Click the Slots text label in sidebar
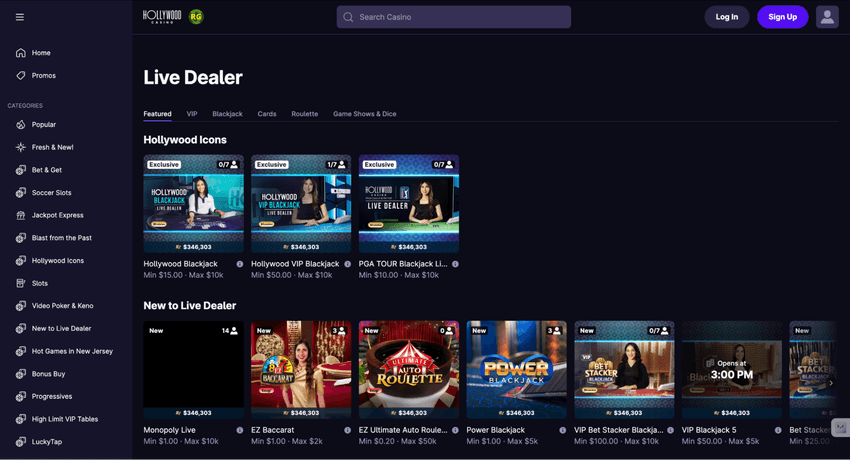850x460 pixels. tap(40, 283)
